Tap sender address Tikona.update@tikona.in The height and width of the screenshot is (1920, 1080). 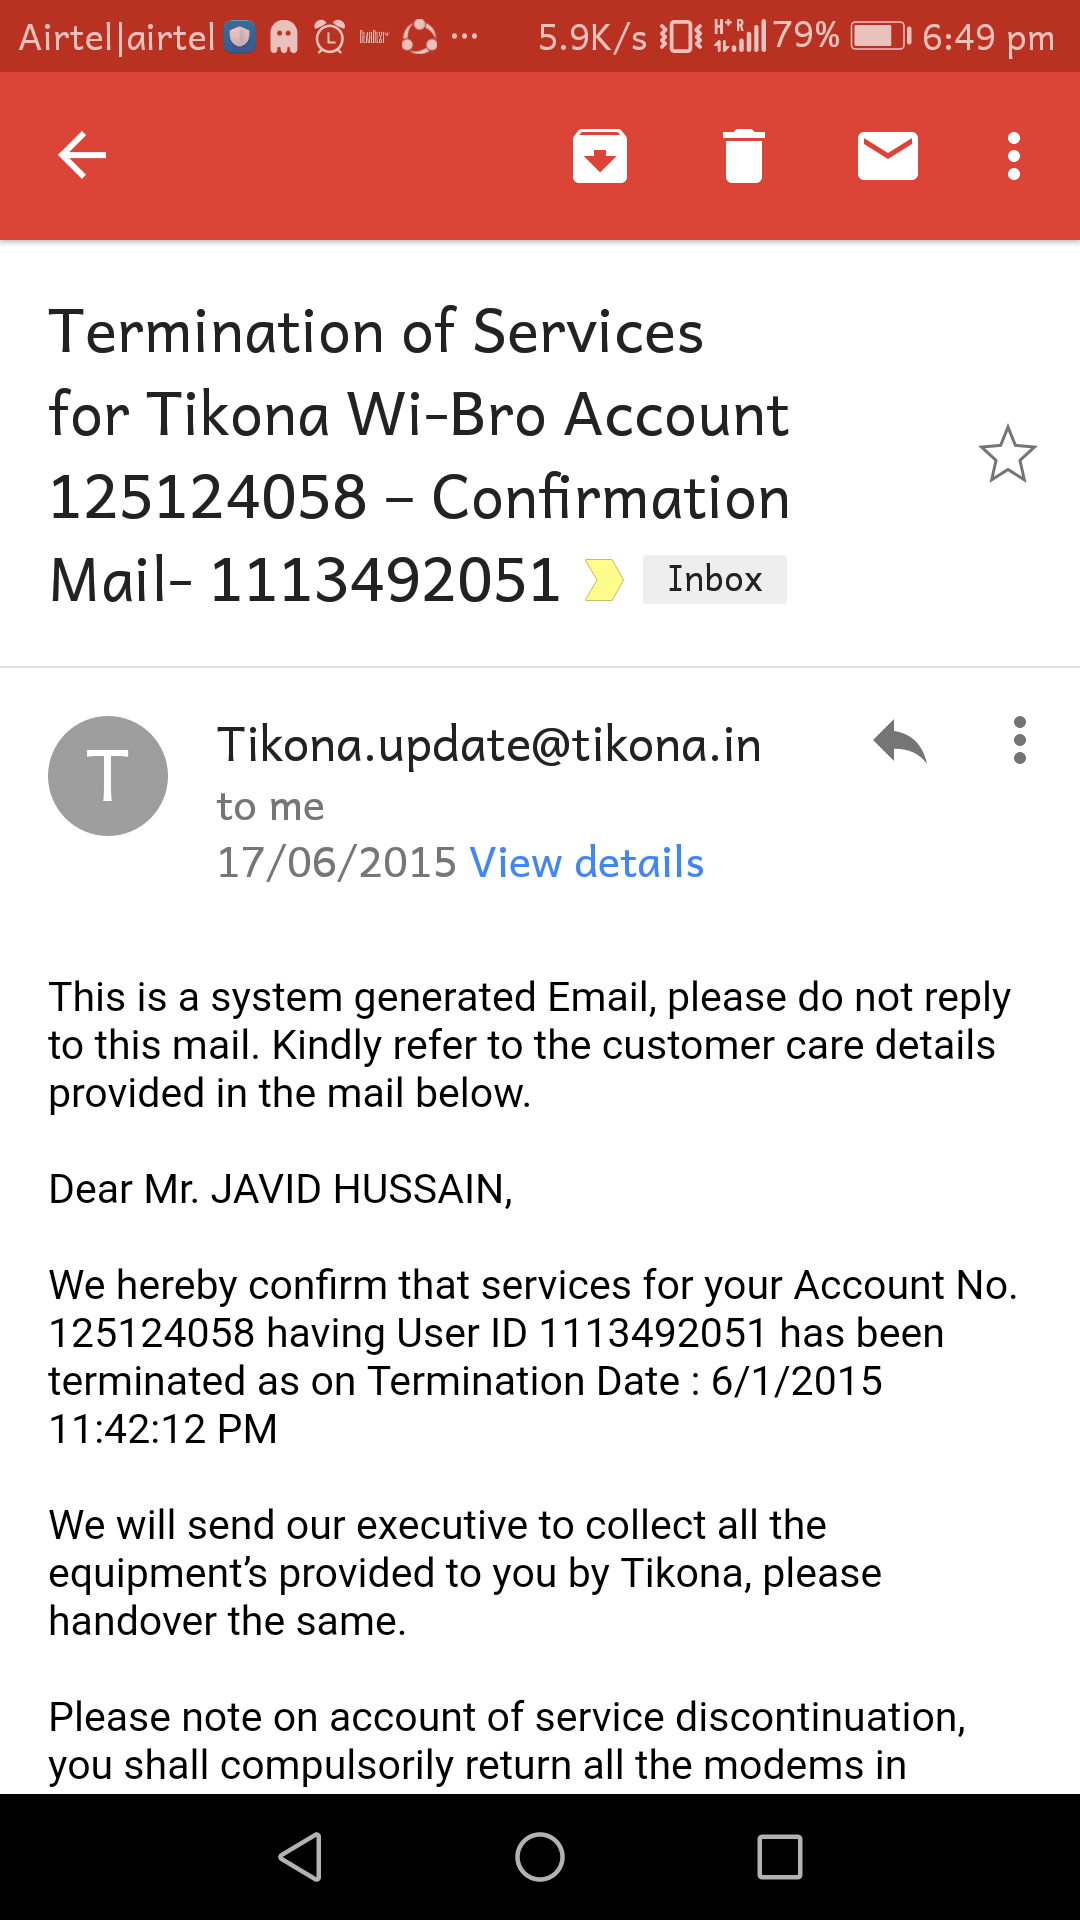pos(489,745)
